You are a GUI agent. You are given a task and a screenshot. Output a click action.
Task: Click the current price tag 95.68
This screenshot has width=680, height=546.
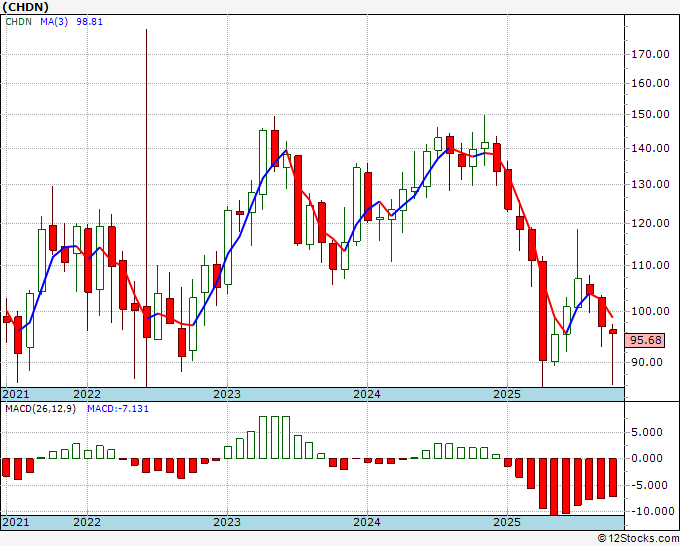(x=645, y=340)
